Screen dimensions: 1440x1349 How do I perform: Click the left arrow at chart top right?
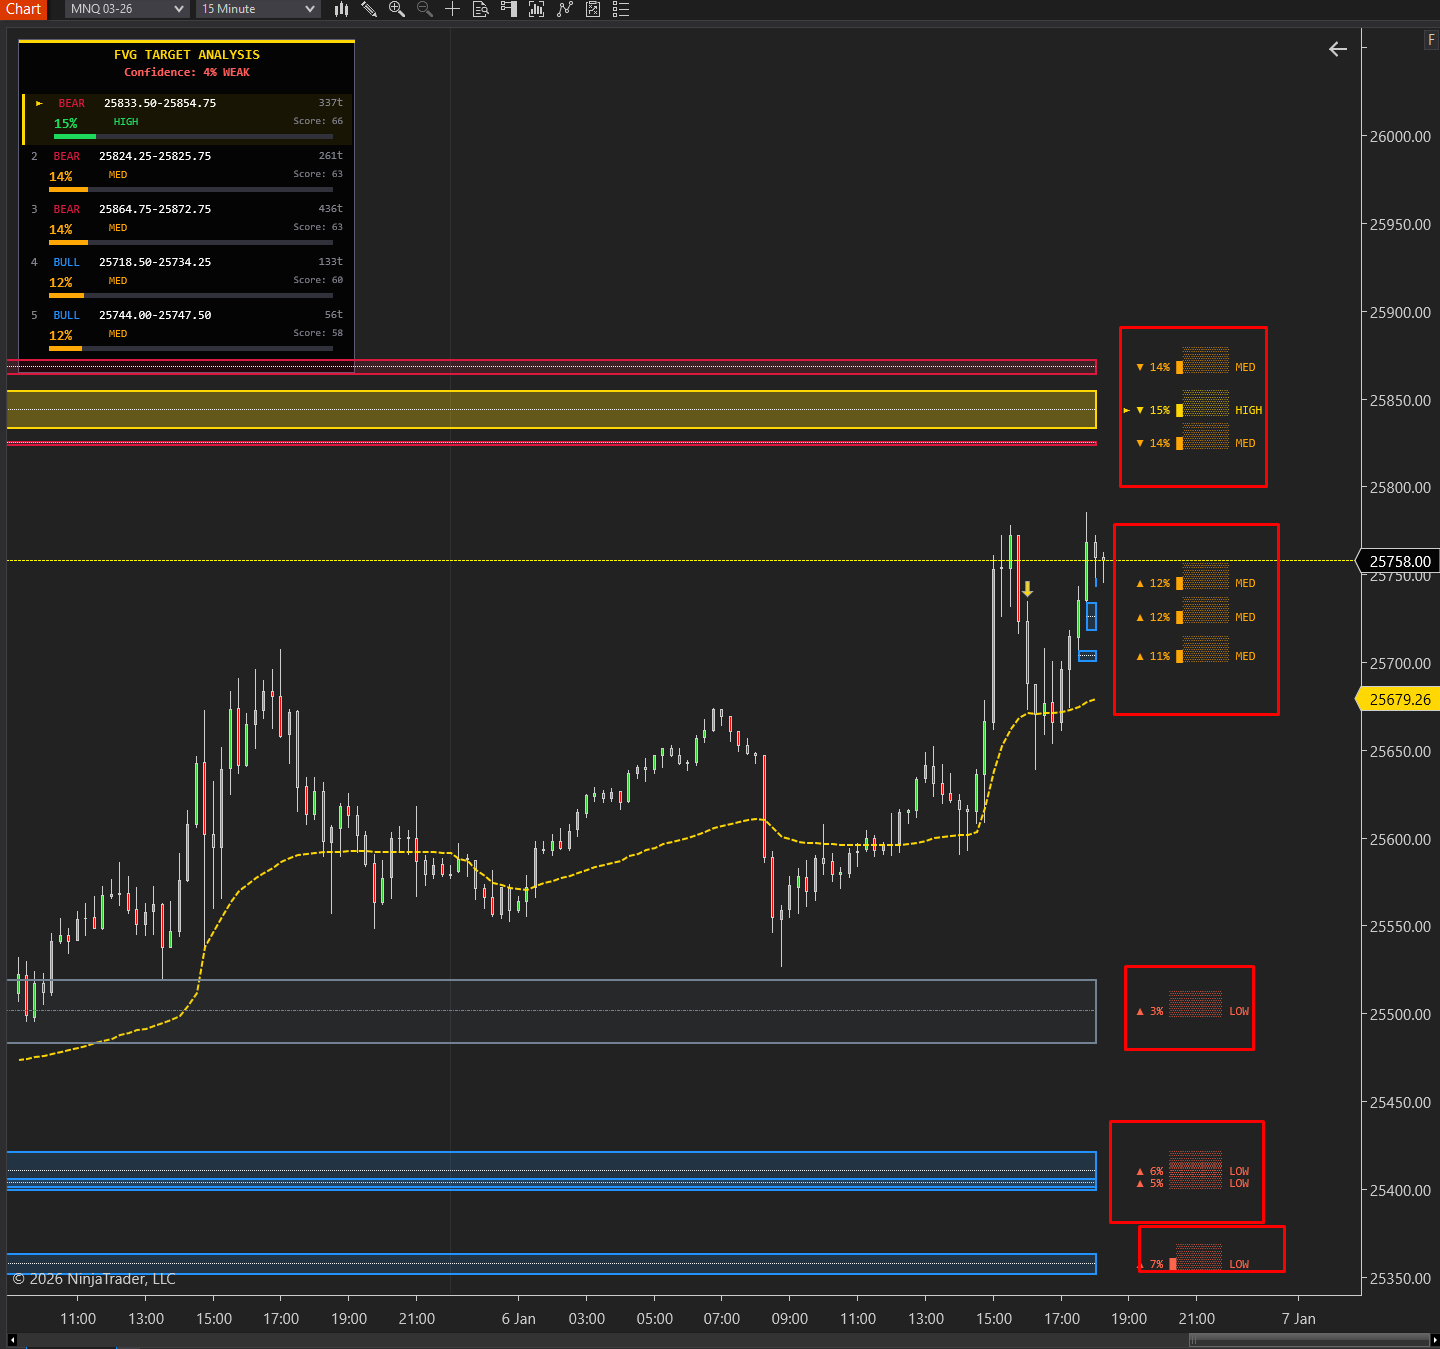[x=1338, y=49]
